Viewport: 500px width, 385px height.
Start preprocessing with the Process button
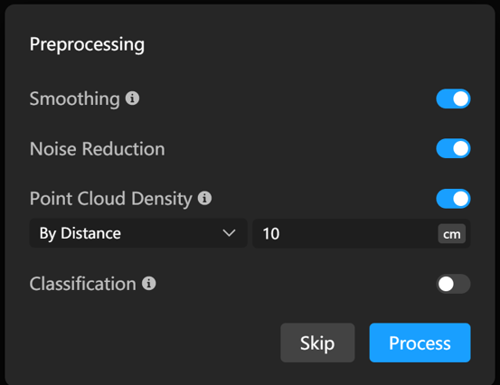420,343
